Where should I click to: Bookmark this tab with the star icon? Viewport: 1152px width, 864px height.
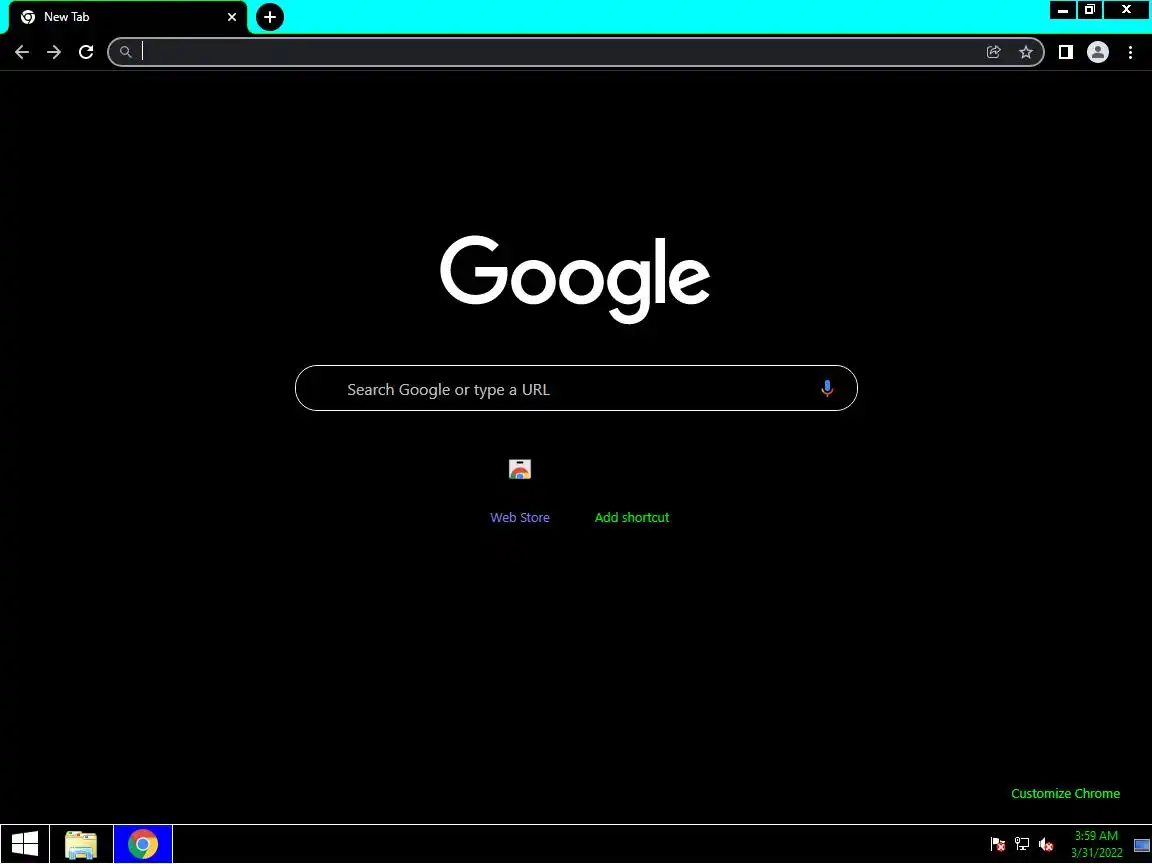[1026, 52]
